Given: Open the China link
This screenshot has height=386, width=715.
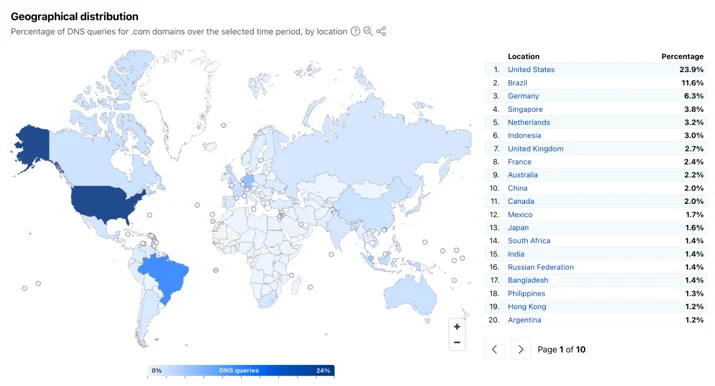Looking at the screenshot, I should [x=518, y=188].
